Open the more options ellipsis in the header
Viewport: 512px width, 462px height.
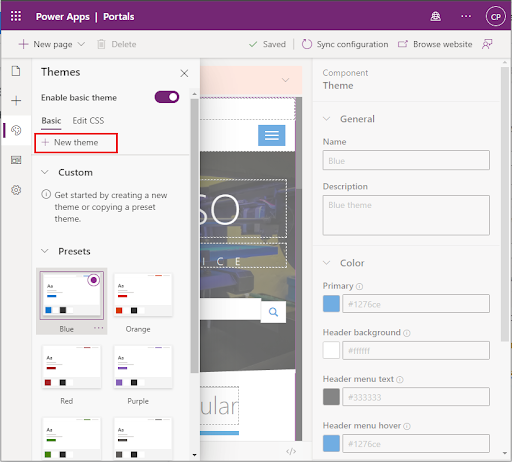pos(466,16)
